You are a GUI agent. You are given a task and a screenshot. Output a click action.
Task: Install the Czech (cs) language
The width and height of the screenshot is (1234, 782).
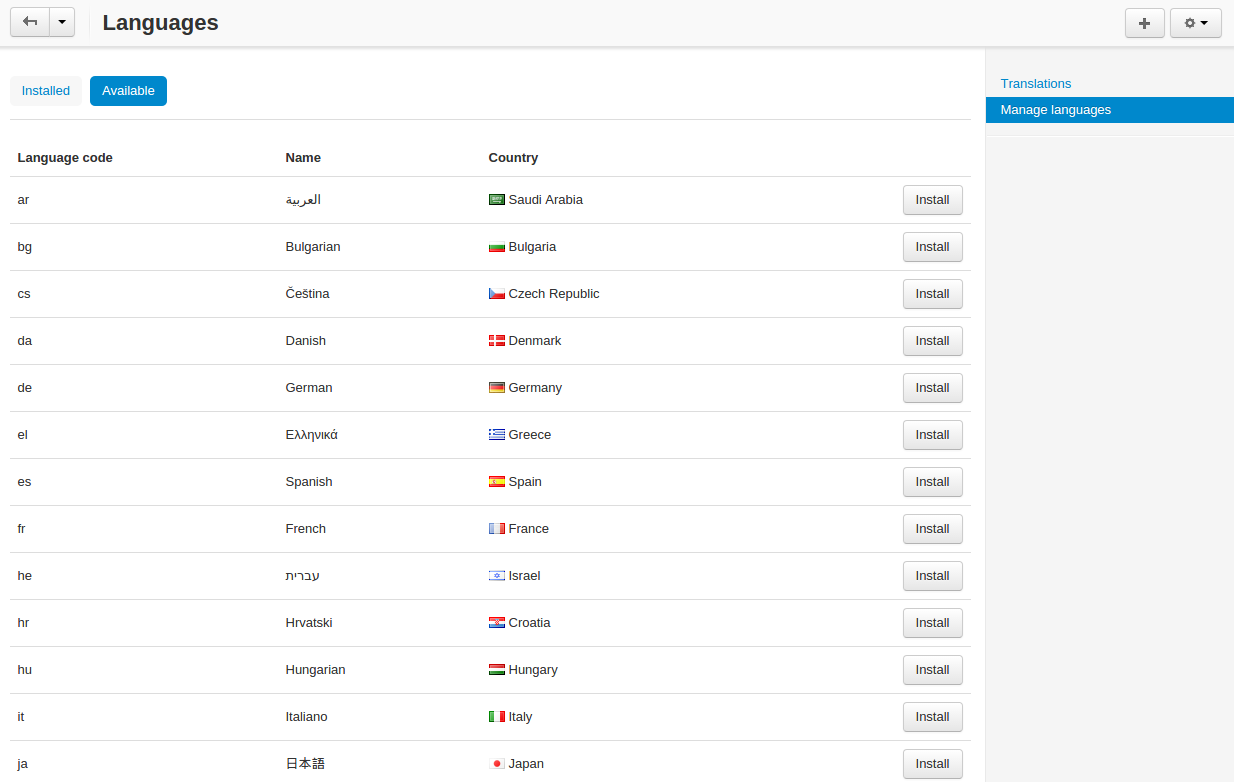click(x=933, y=294)
